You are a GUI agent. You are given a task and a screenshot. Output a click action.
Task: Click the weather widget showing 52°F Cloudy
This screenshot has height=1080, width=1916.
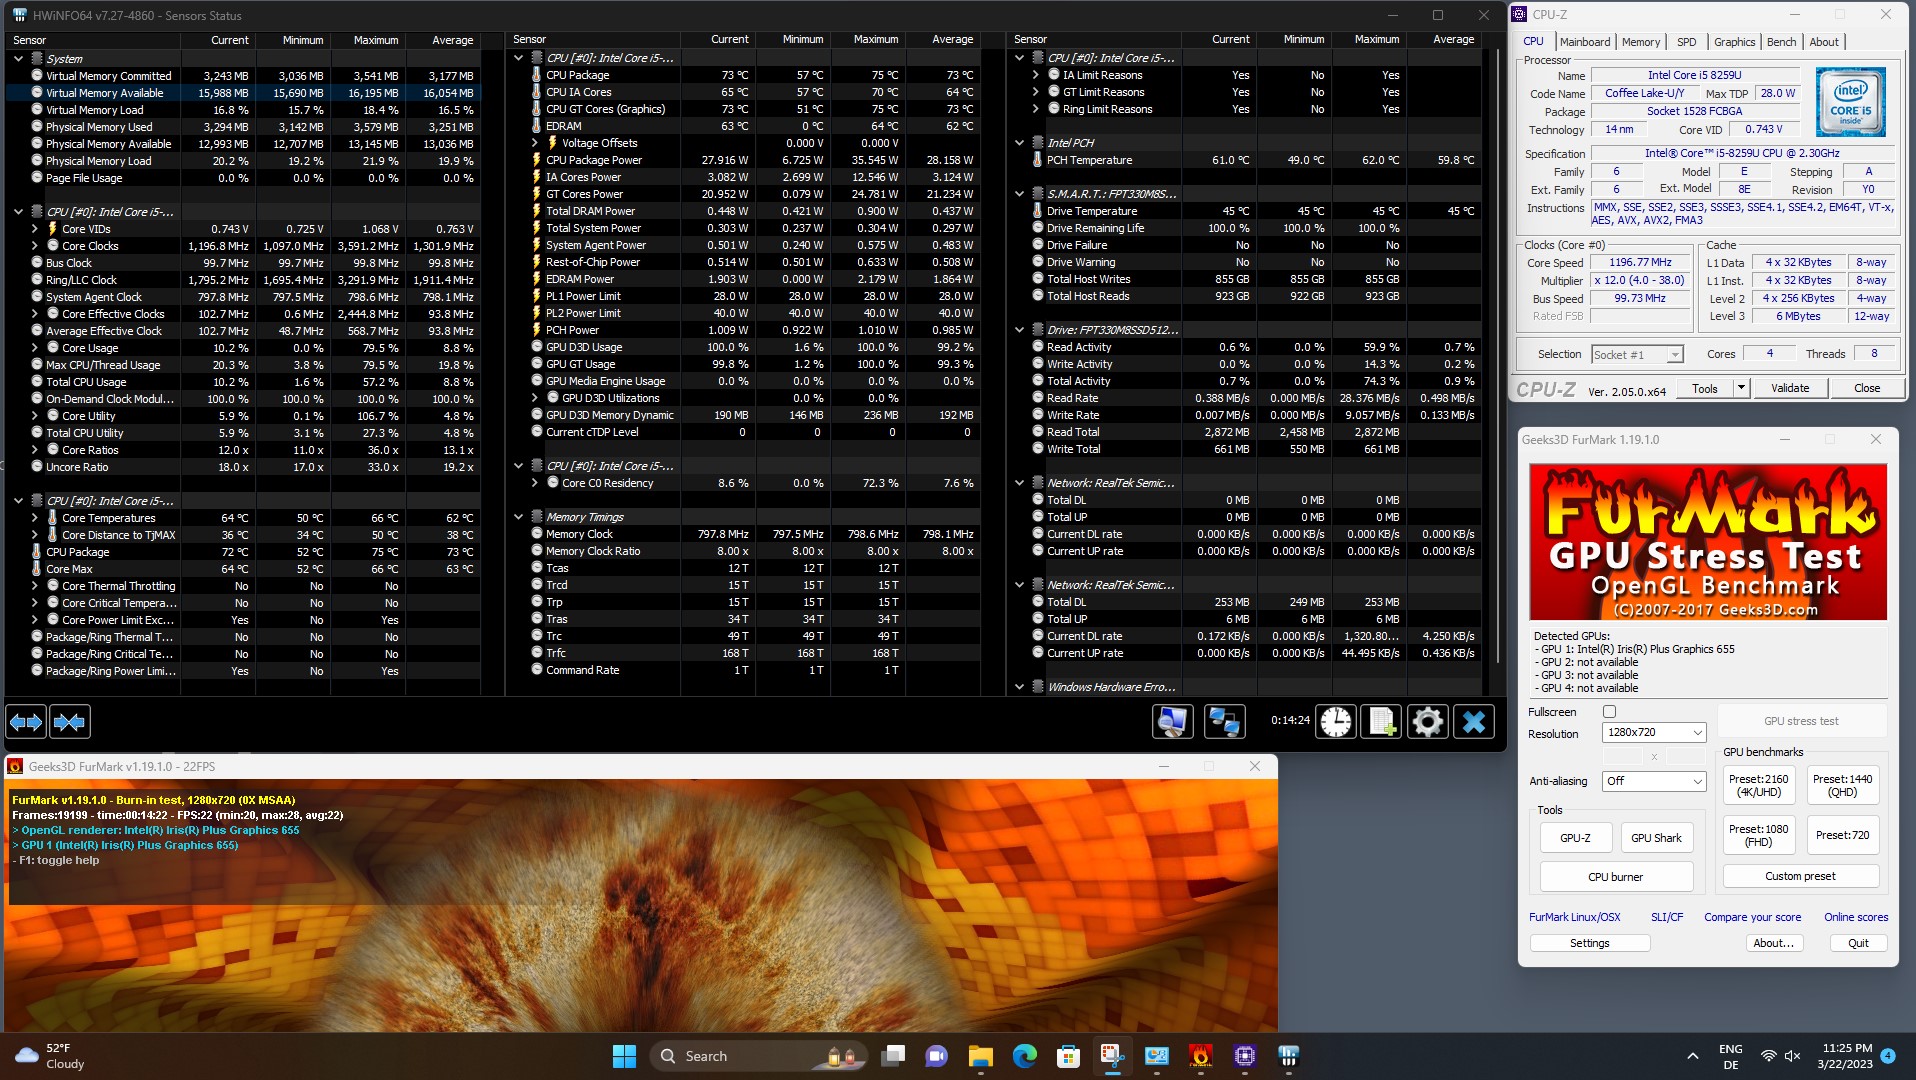coord(50,1056)
